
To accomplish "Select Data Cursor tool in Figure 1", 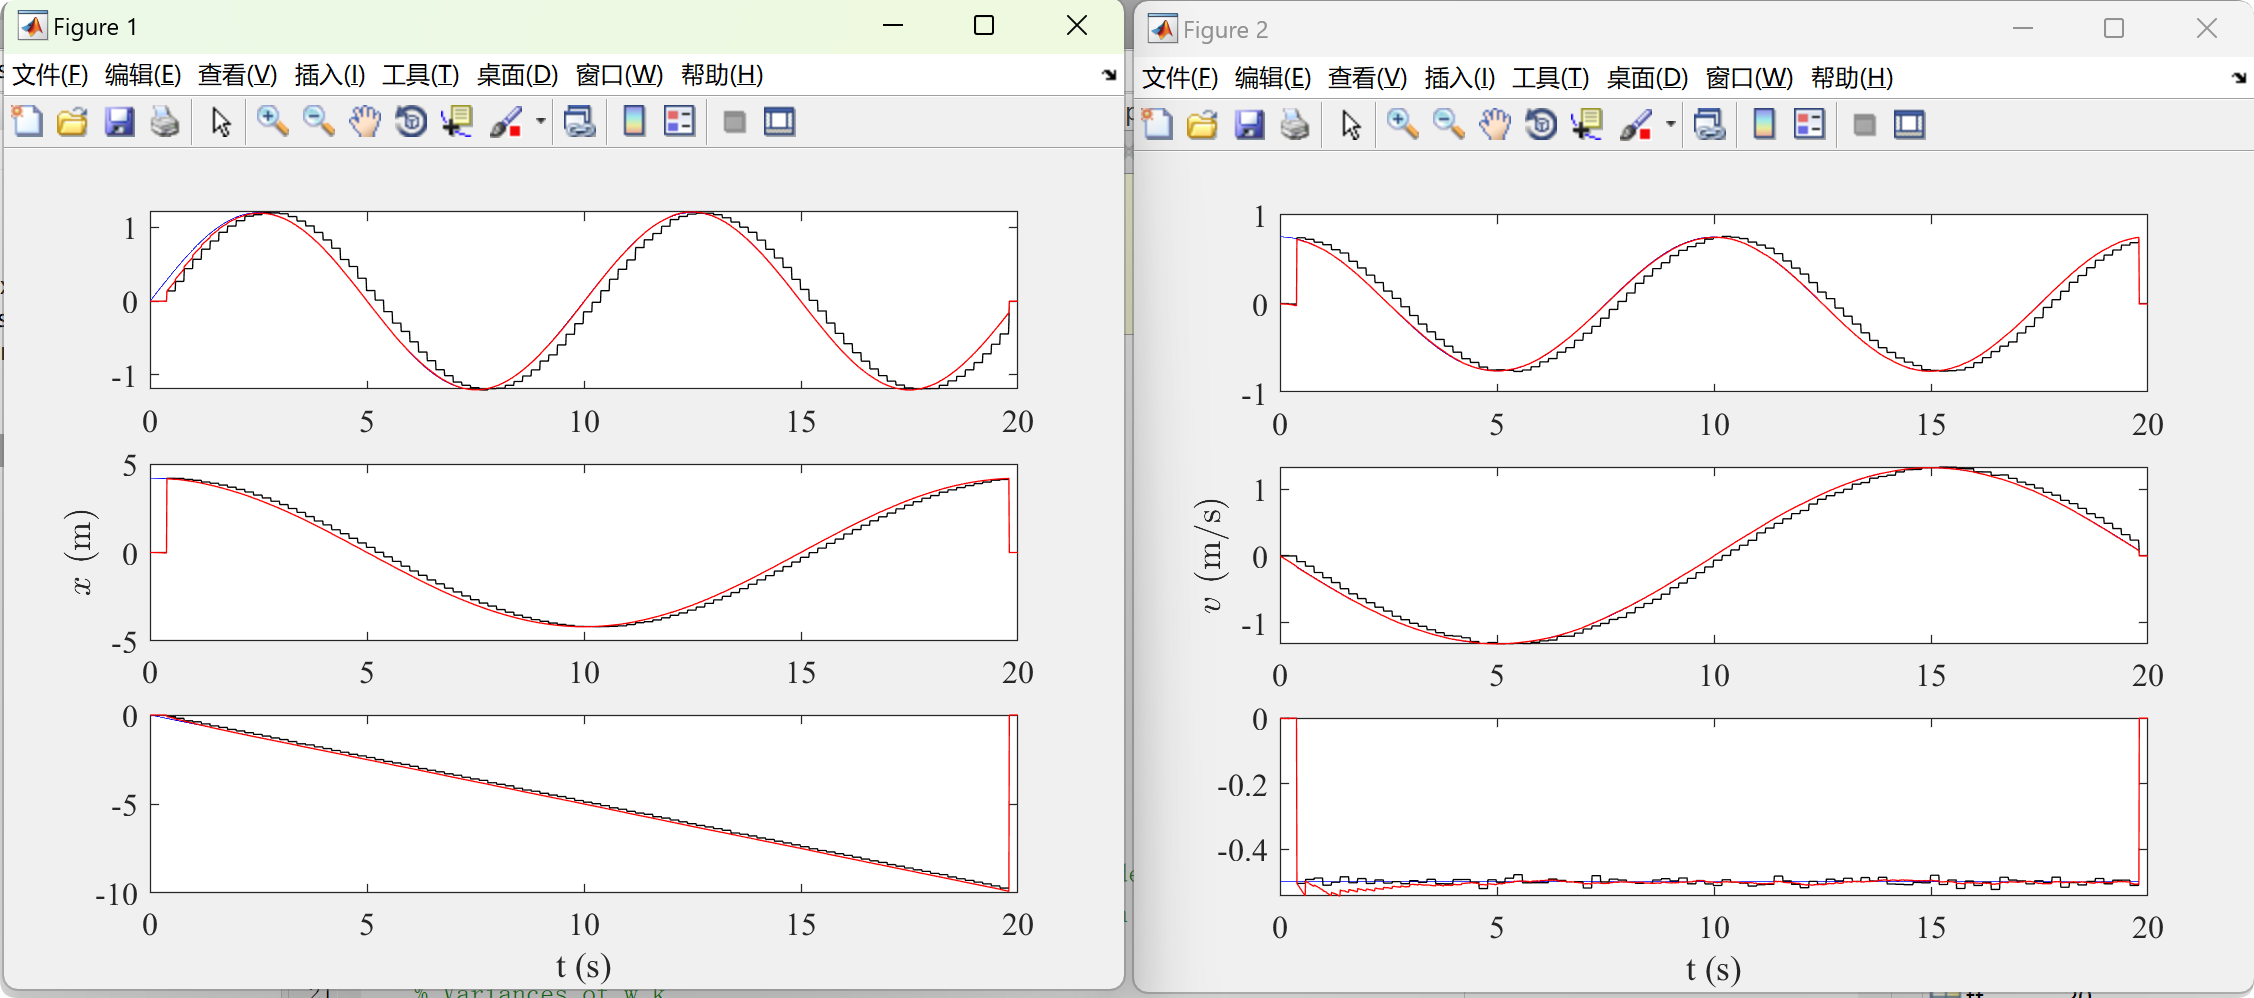I will point(457,122).
